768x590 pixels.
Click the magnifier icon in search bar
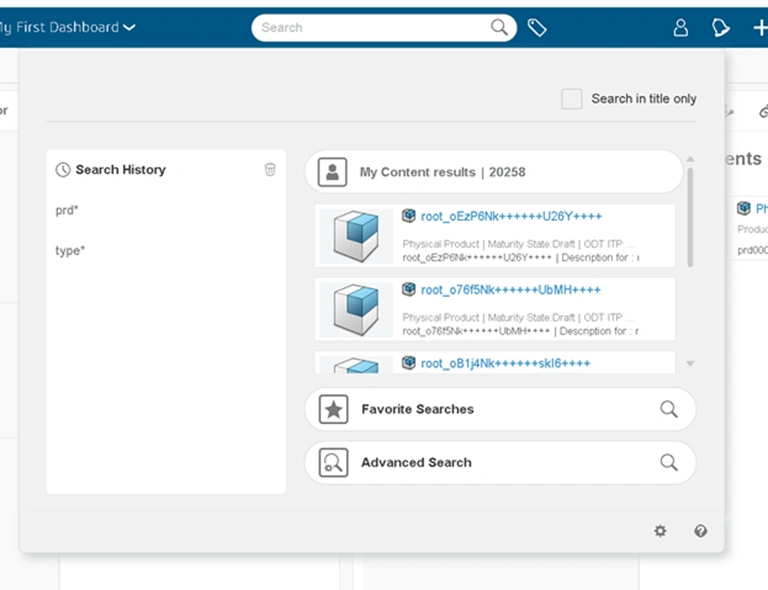[499, 28]
